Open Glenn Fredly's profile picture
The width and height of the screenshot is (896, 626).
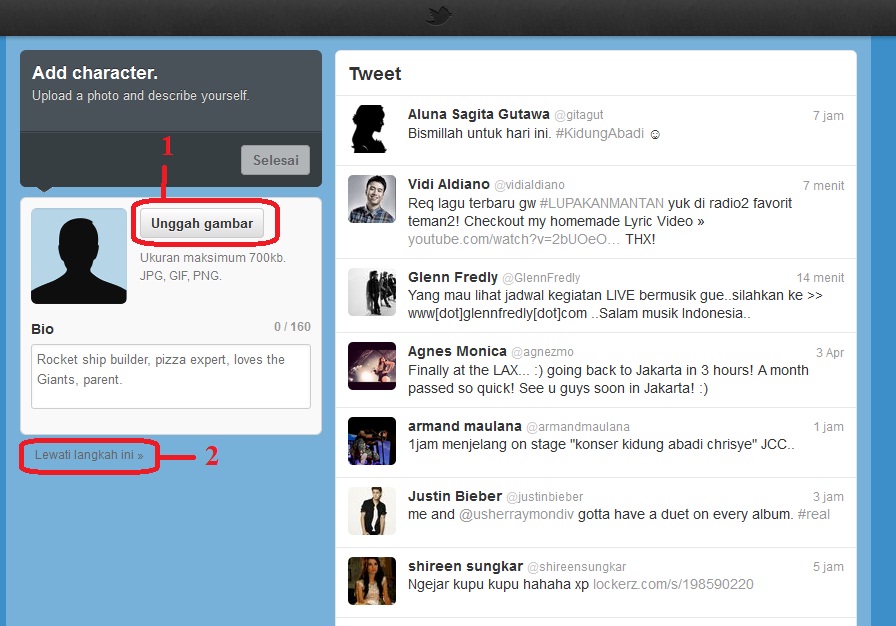(x=371, y=292)
